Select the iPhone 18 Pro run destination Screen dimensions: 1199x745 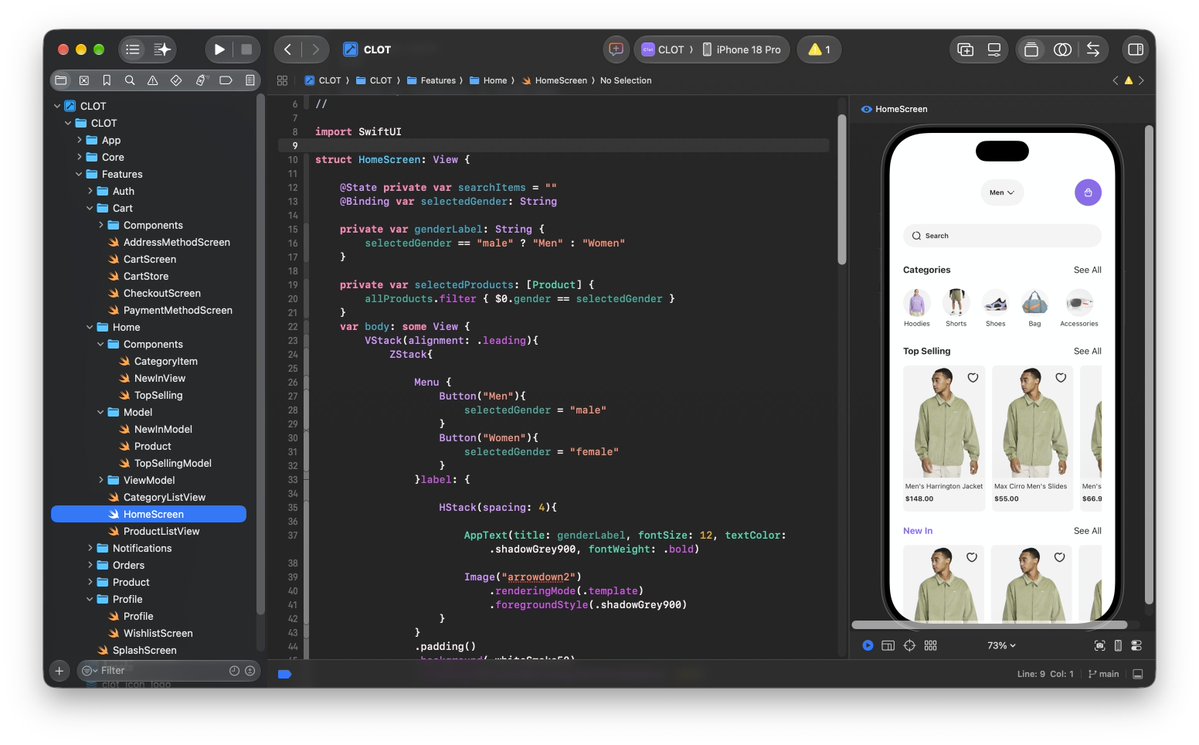[x=742, y=50]
